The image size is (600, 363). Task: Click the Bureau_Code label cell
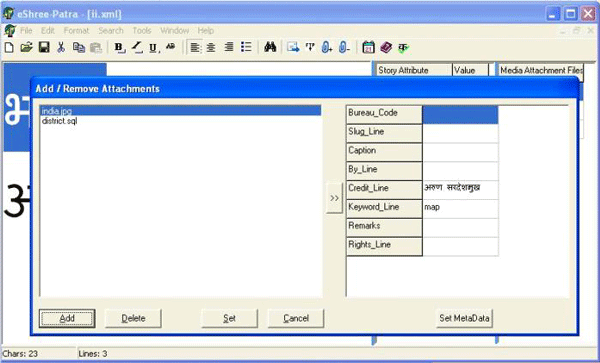[384, 115]
